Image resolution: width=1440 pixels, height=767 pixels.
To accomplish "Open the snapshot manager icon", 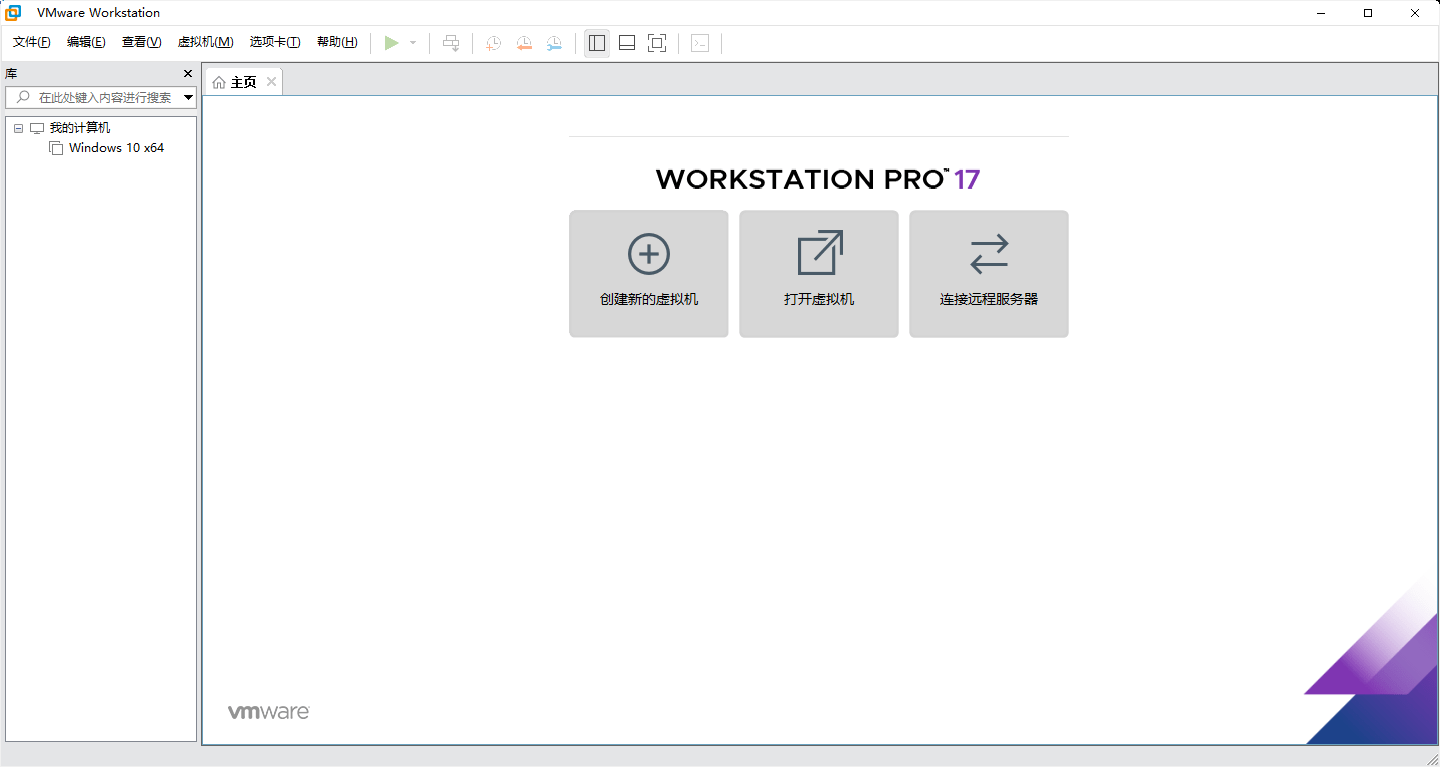I will click(x=554, y=43).
